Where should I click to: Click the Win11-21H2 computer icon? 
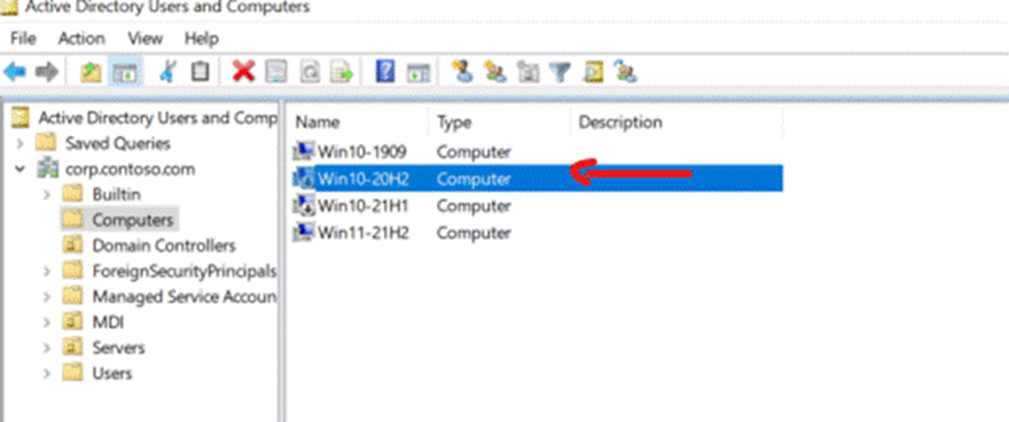click(303, 233)
